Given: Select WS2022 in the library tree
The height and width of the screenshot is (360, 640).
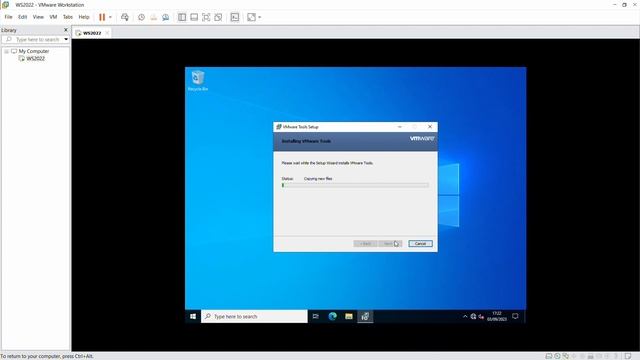Looking at the screenshot, I should (36, 59).
